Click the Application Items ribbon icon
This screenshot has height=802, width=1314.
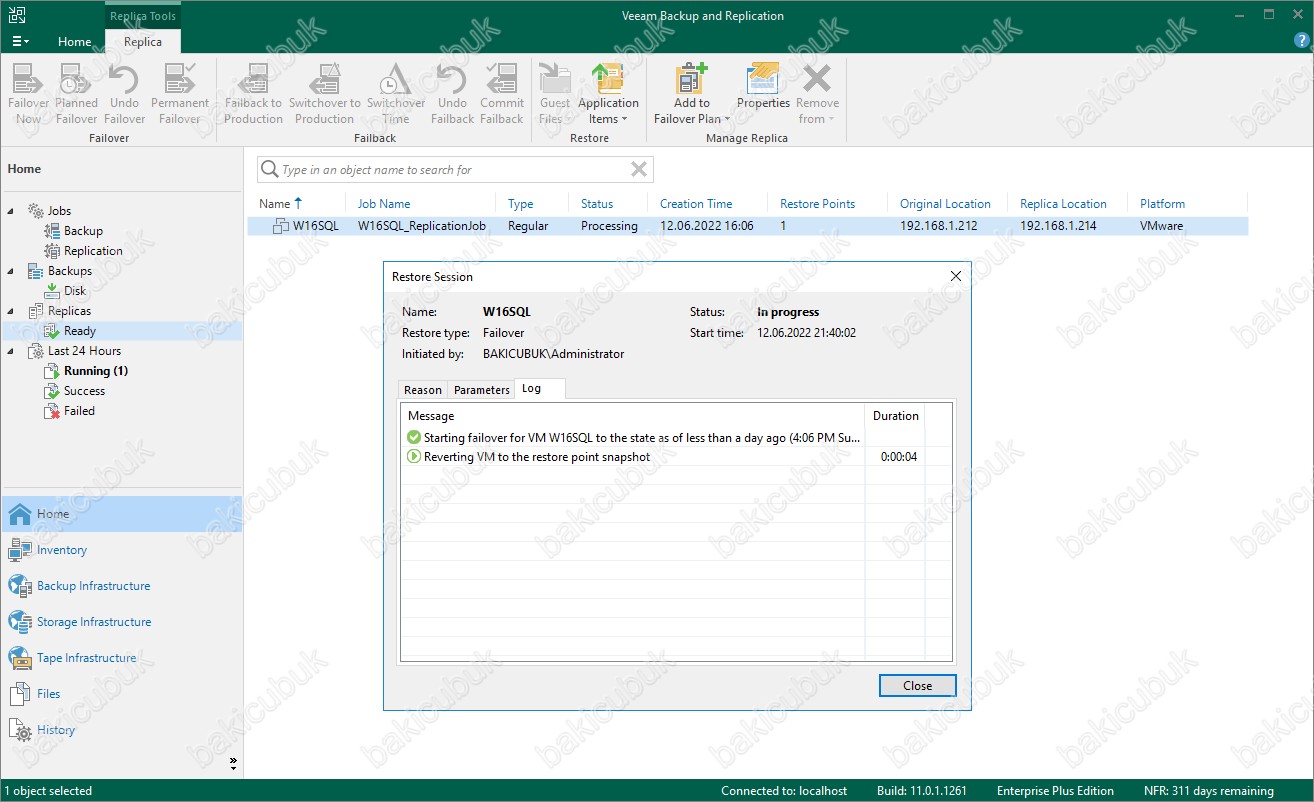pos(608,80)
